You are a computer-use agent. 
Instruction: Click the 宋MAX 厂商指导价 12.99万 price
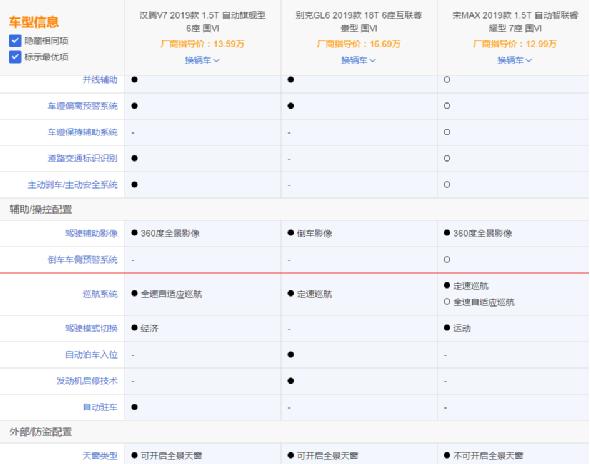[x=515, y=44]
